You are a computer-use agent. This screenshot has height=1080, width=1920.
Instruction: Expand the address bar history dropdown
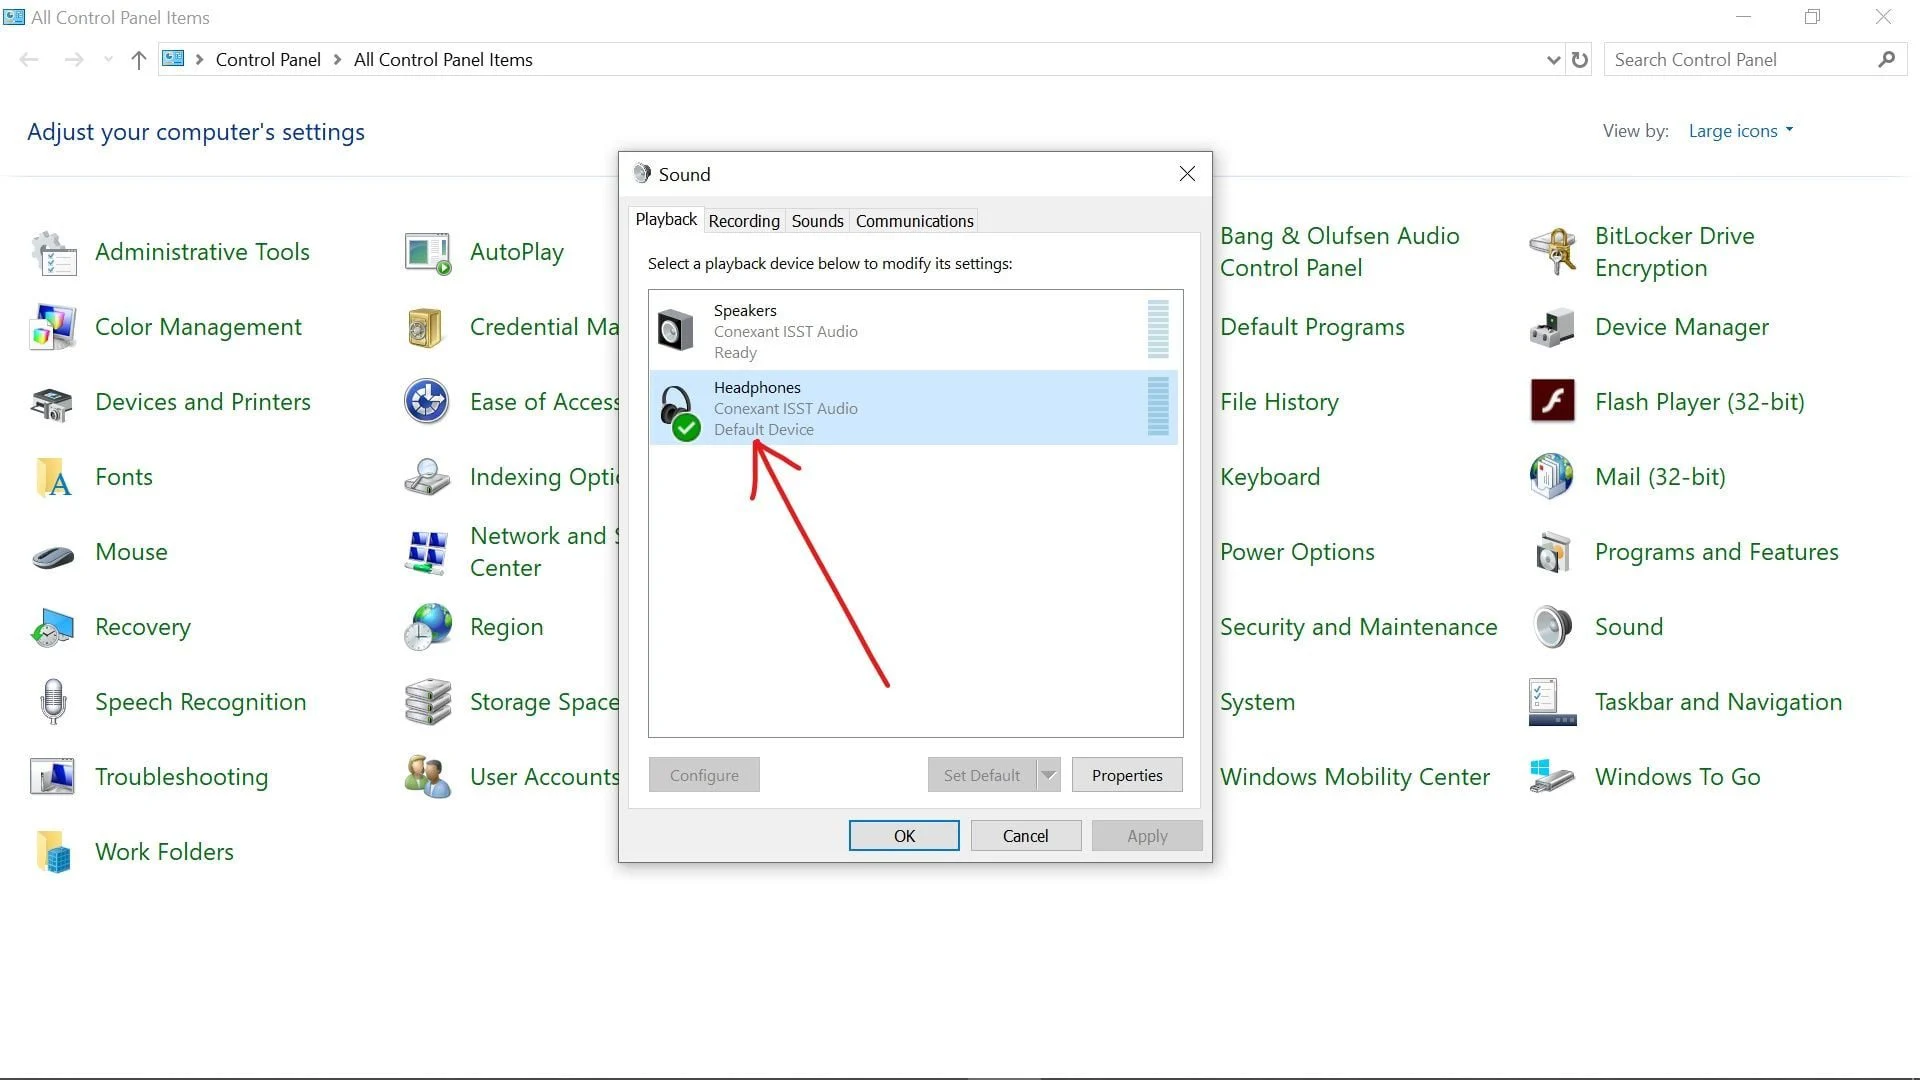pyautogui.click(x=1553, y=60)
